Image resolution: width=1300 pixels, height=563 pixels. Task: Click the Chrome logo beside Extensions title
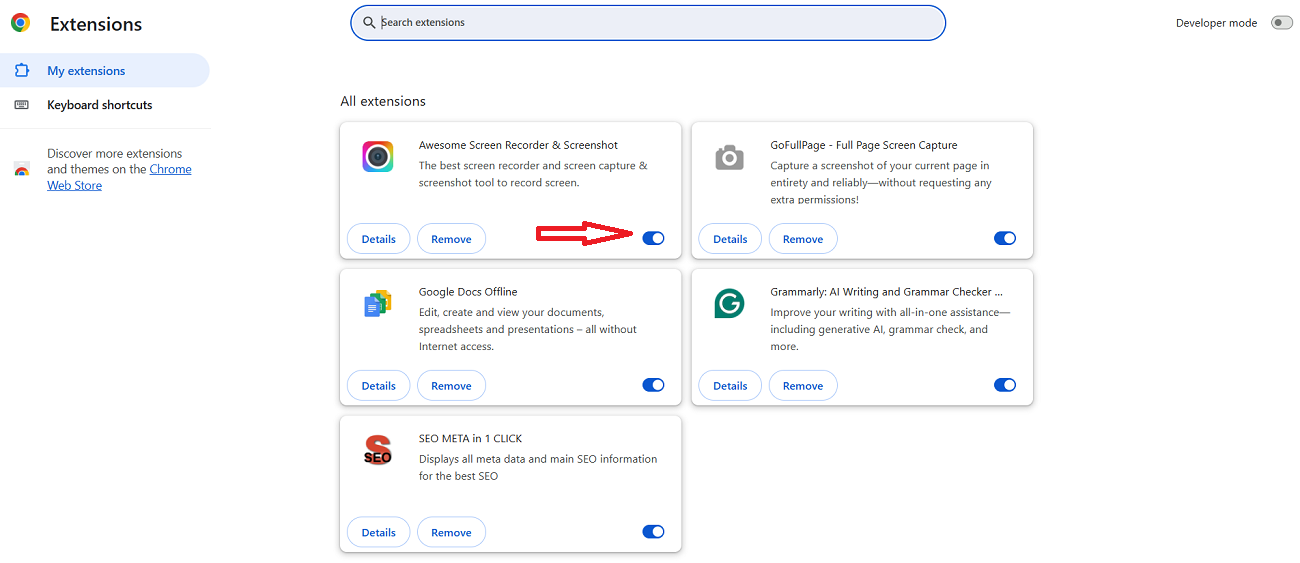(x=20, y=23)
